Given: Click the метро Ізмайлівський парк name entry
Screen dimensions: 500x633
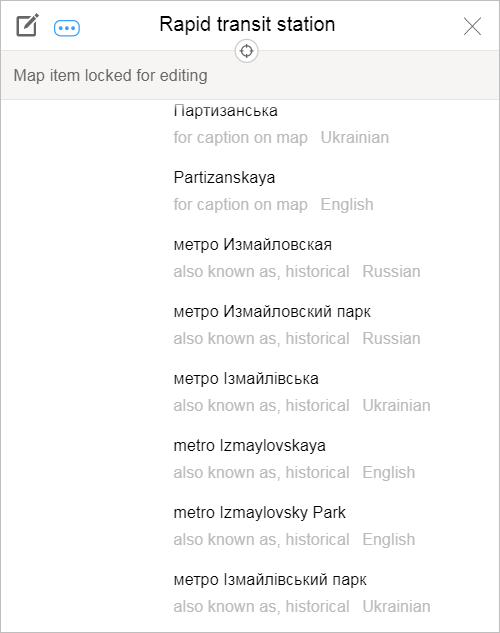Looking at the screenshot, I should click(x=270, y=580).
